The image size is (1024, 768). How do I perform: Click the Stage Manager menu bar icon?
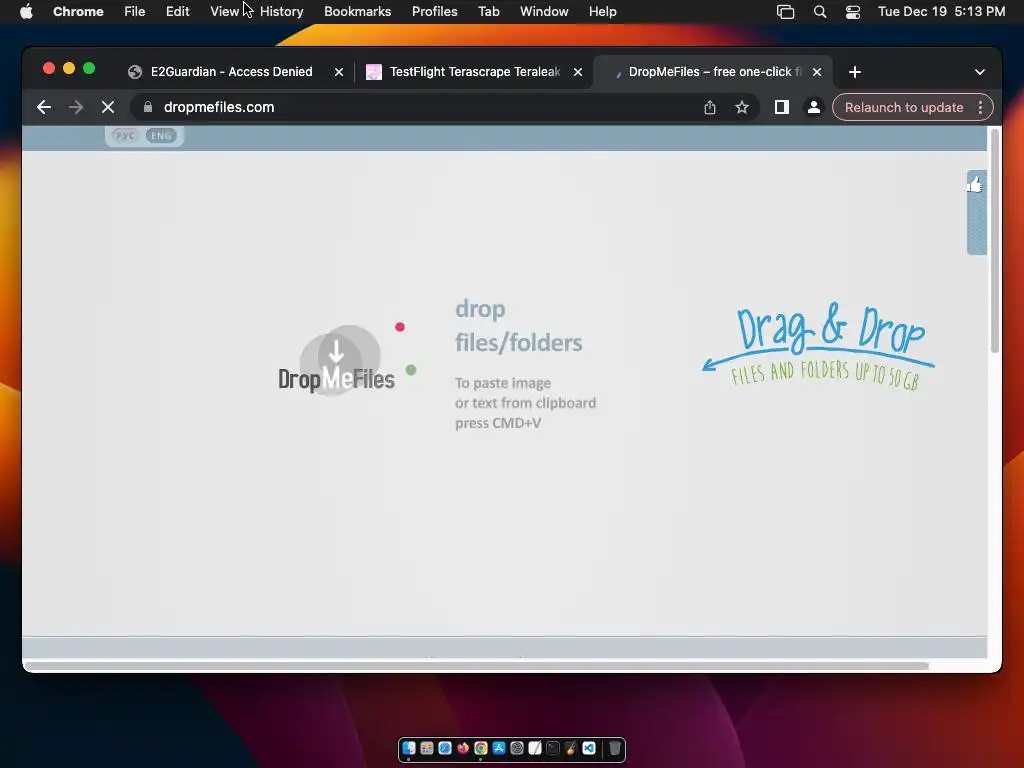coord(786,11)
